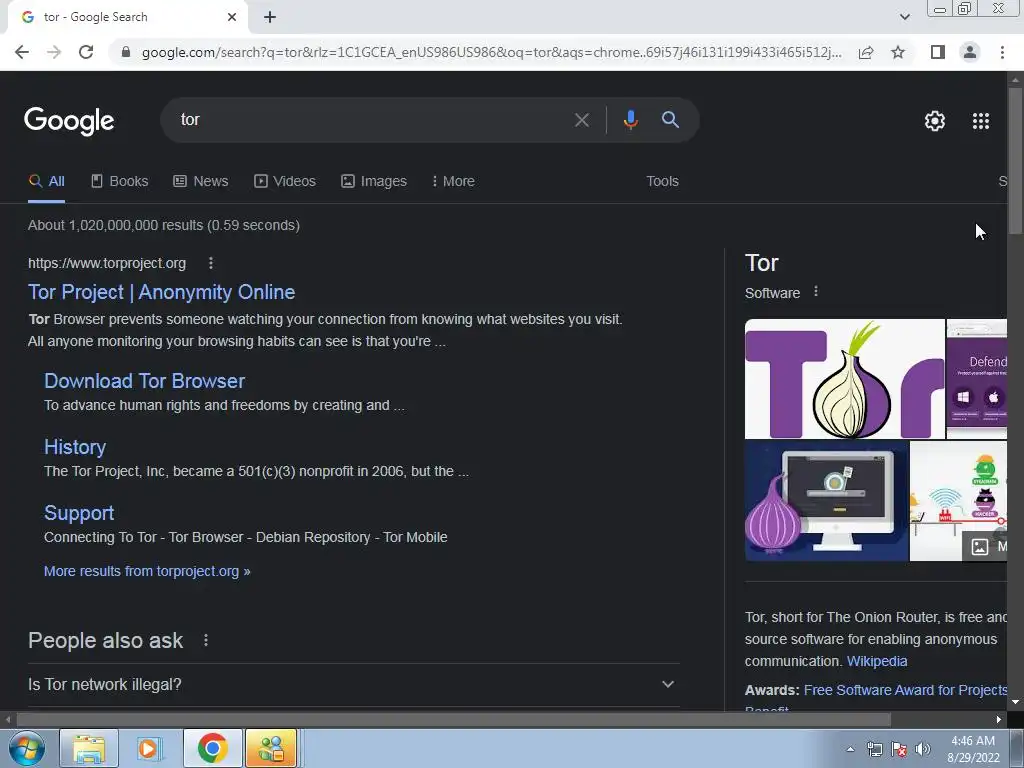
Task: Open the Windows Start menu
Action: tap(27, 748)
